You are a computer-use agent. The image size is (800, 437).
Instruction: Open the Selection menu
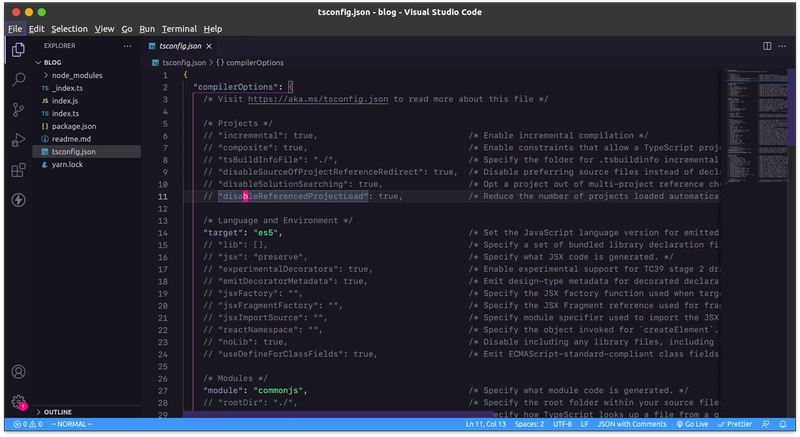[x=69, y=29]
